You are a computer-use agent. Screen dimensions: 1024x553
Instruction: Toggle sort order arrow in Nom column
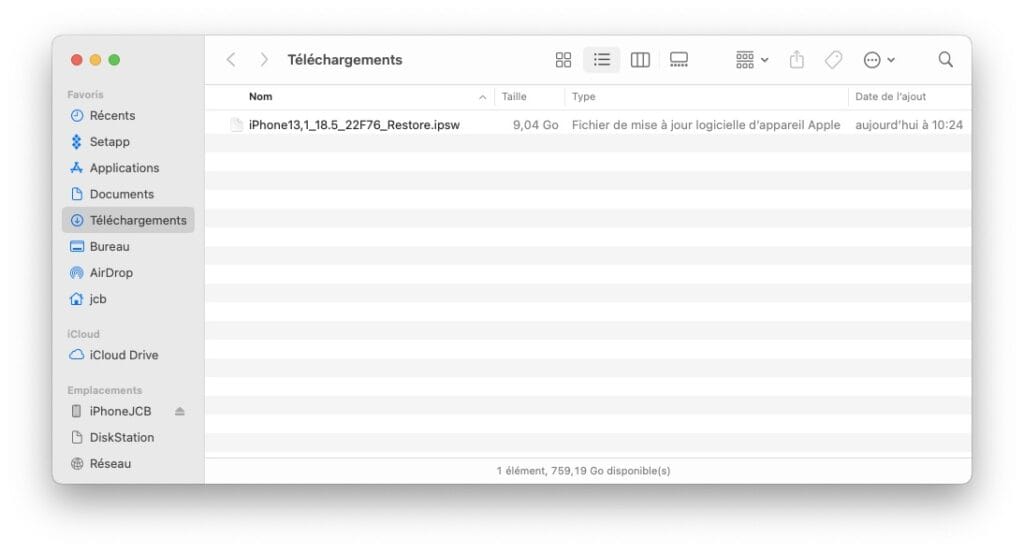point(483,97)
